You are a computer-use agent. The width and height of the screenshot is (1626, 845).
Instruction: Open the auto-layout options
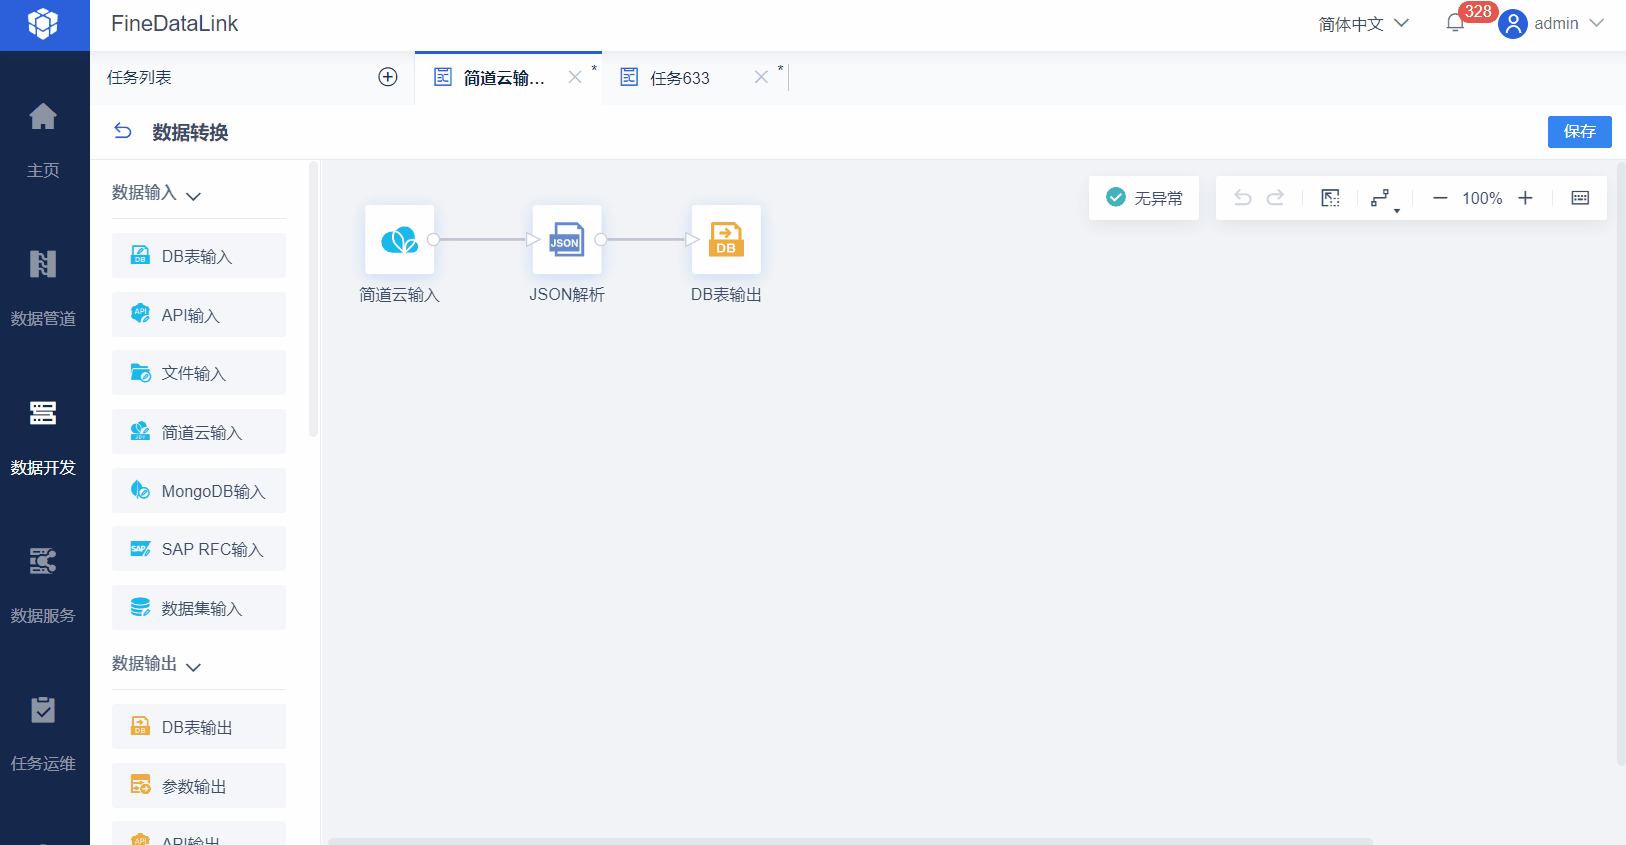click(x=1384, y=199)
